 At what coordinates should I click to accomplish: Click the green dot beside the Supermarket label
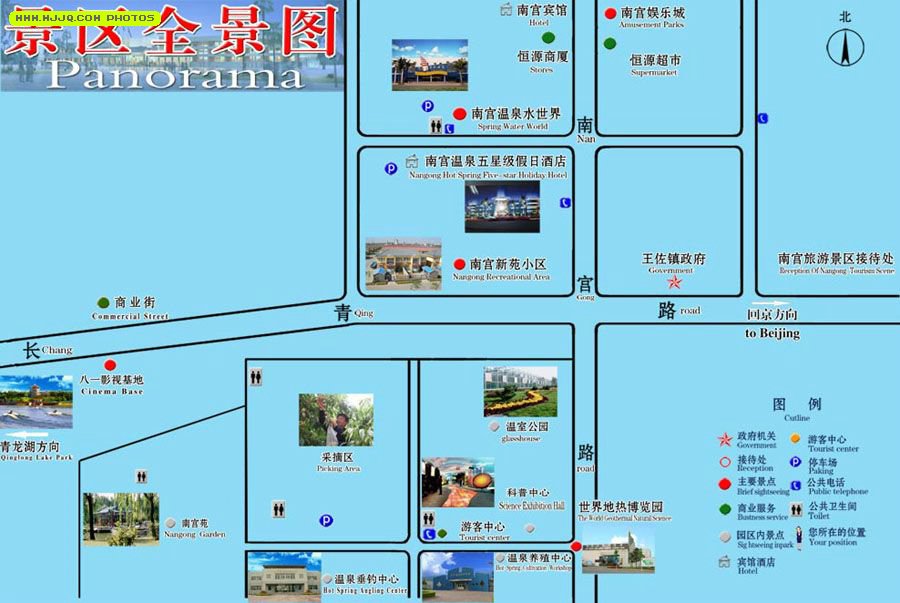point(610,43)
